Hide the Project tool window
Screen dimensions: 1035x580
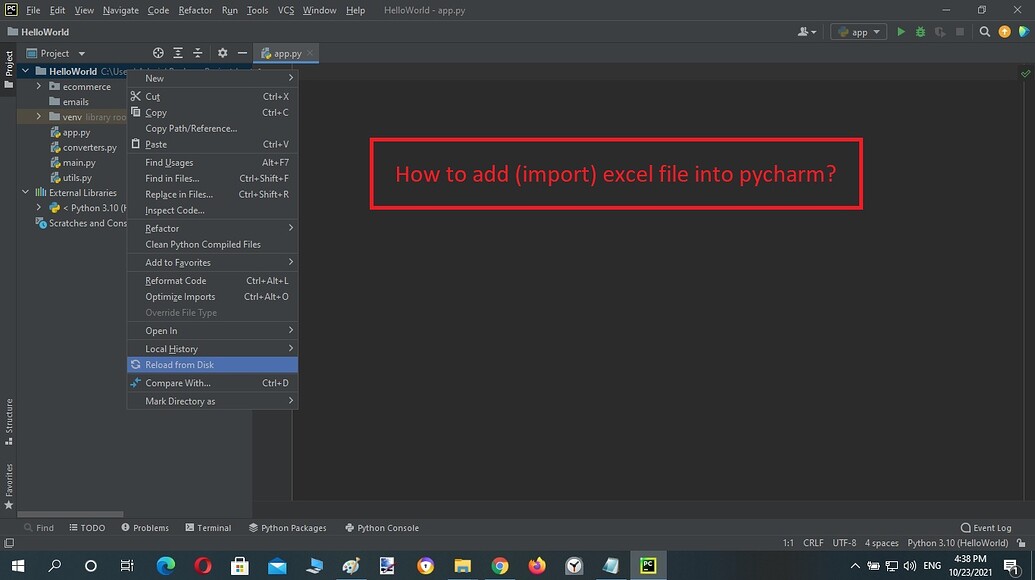coord(241,52)
